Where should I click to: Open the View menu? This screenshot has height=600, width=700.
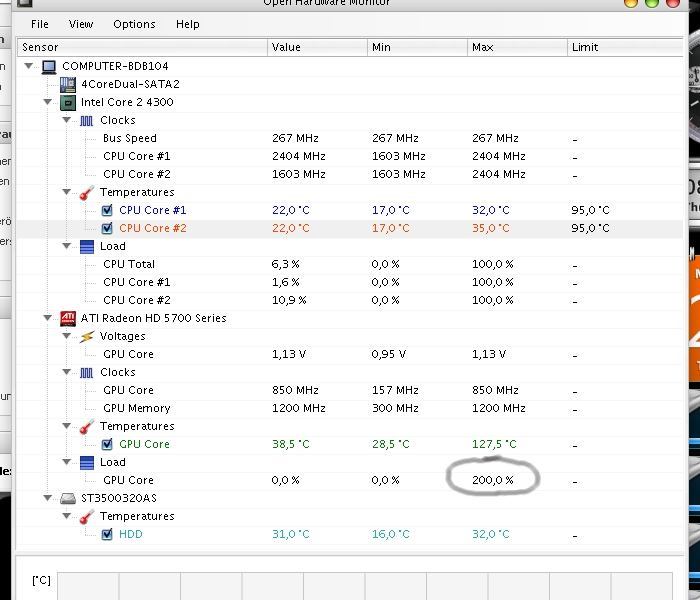coord(81,24)
